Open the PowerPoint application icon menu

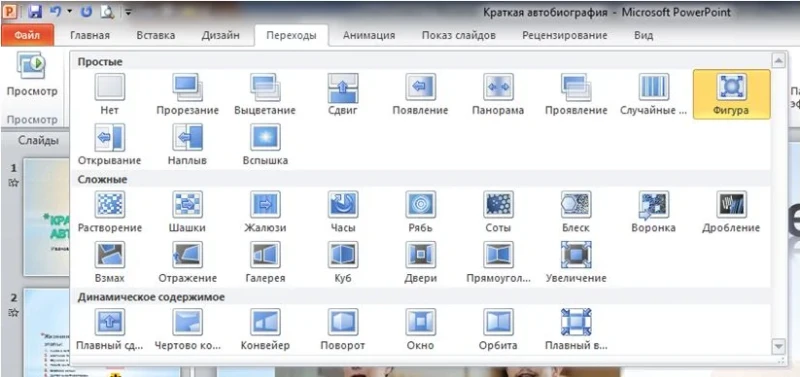(10, 11)
